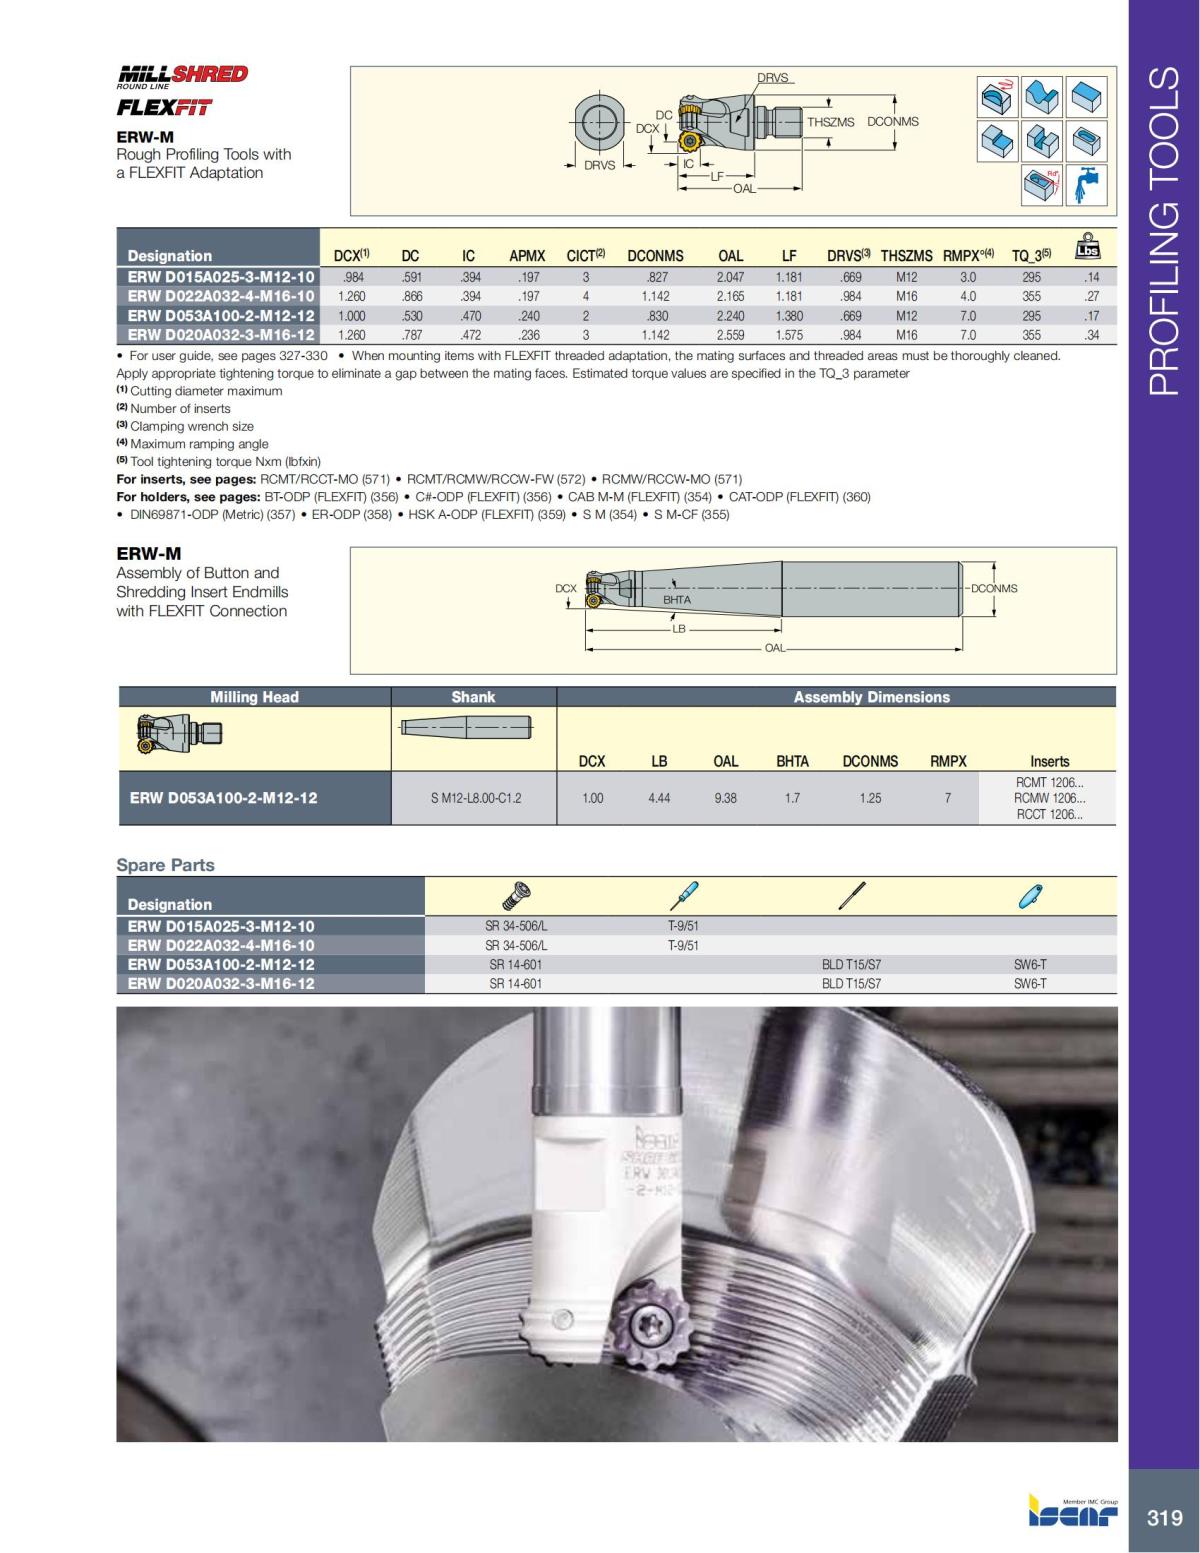The height and width of the screenshot is (1553, 1200).
Task: Click the contoured surface milling icon
Action: (x=1042, y=96)
